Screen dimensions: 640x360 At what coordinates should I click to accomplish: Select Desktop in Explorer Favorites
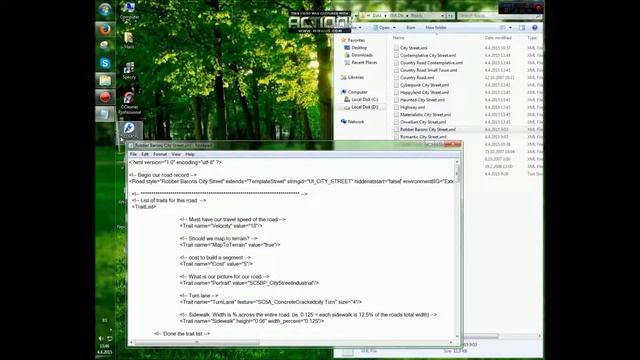pyautogui.click(x=359, y=47)
